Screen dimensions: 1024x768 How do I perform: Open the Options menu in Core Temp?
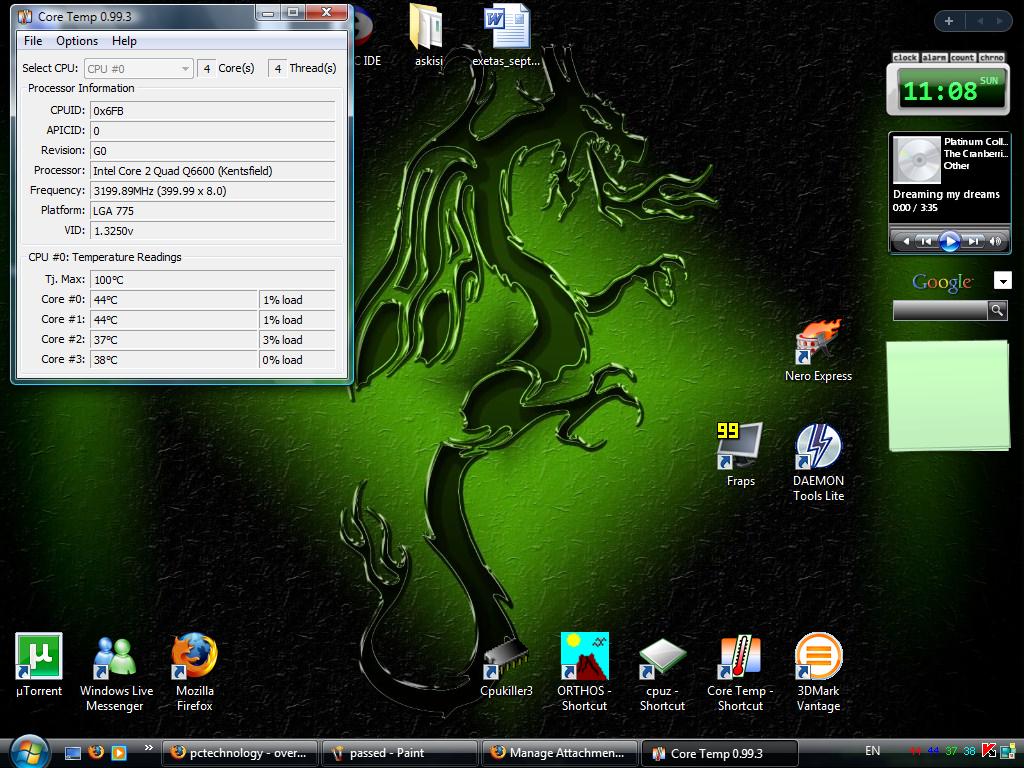(x=77, y=41)
